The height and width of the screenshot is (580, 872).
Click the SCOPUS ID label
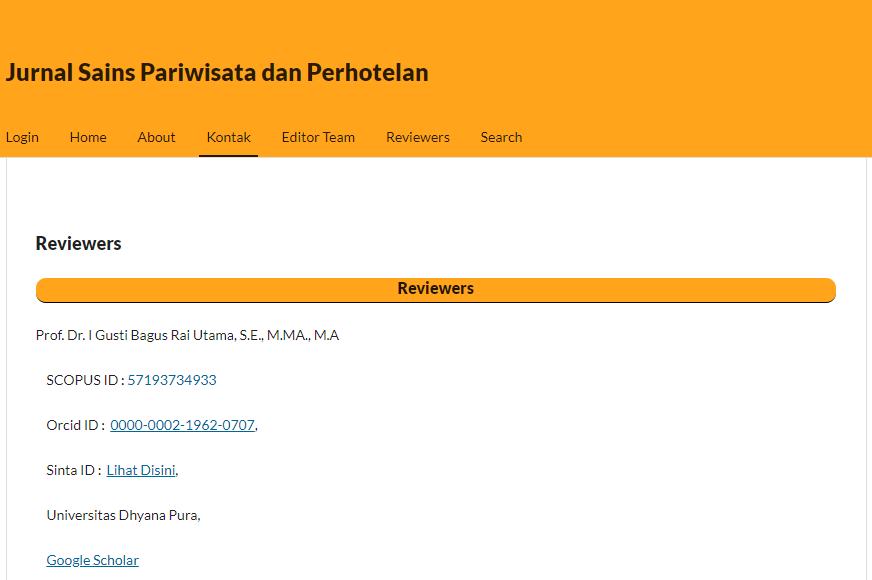[x=84, y=380]
